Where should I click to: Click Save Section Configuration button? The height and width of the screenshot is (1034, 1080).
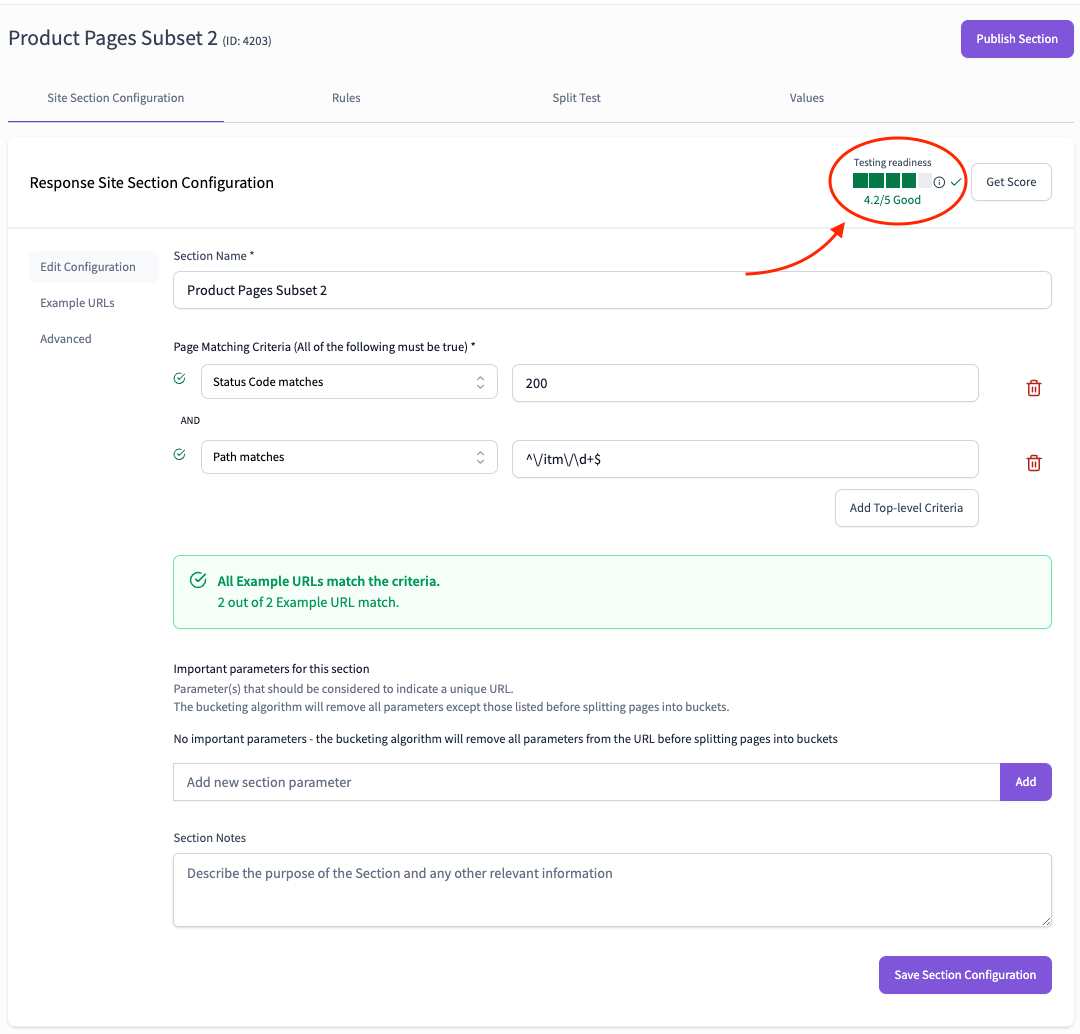[x=965, y=974]
